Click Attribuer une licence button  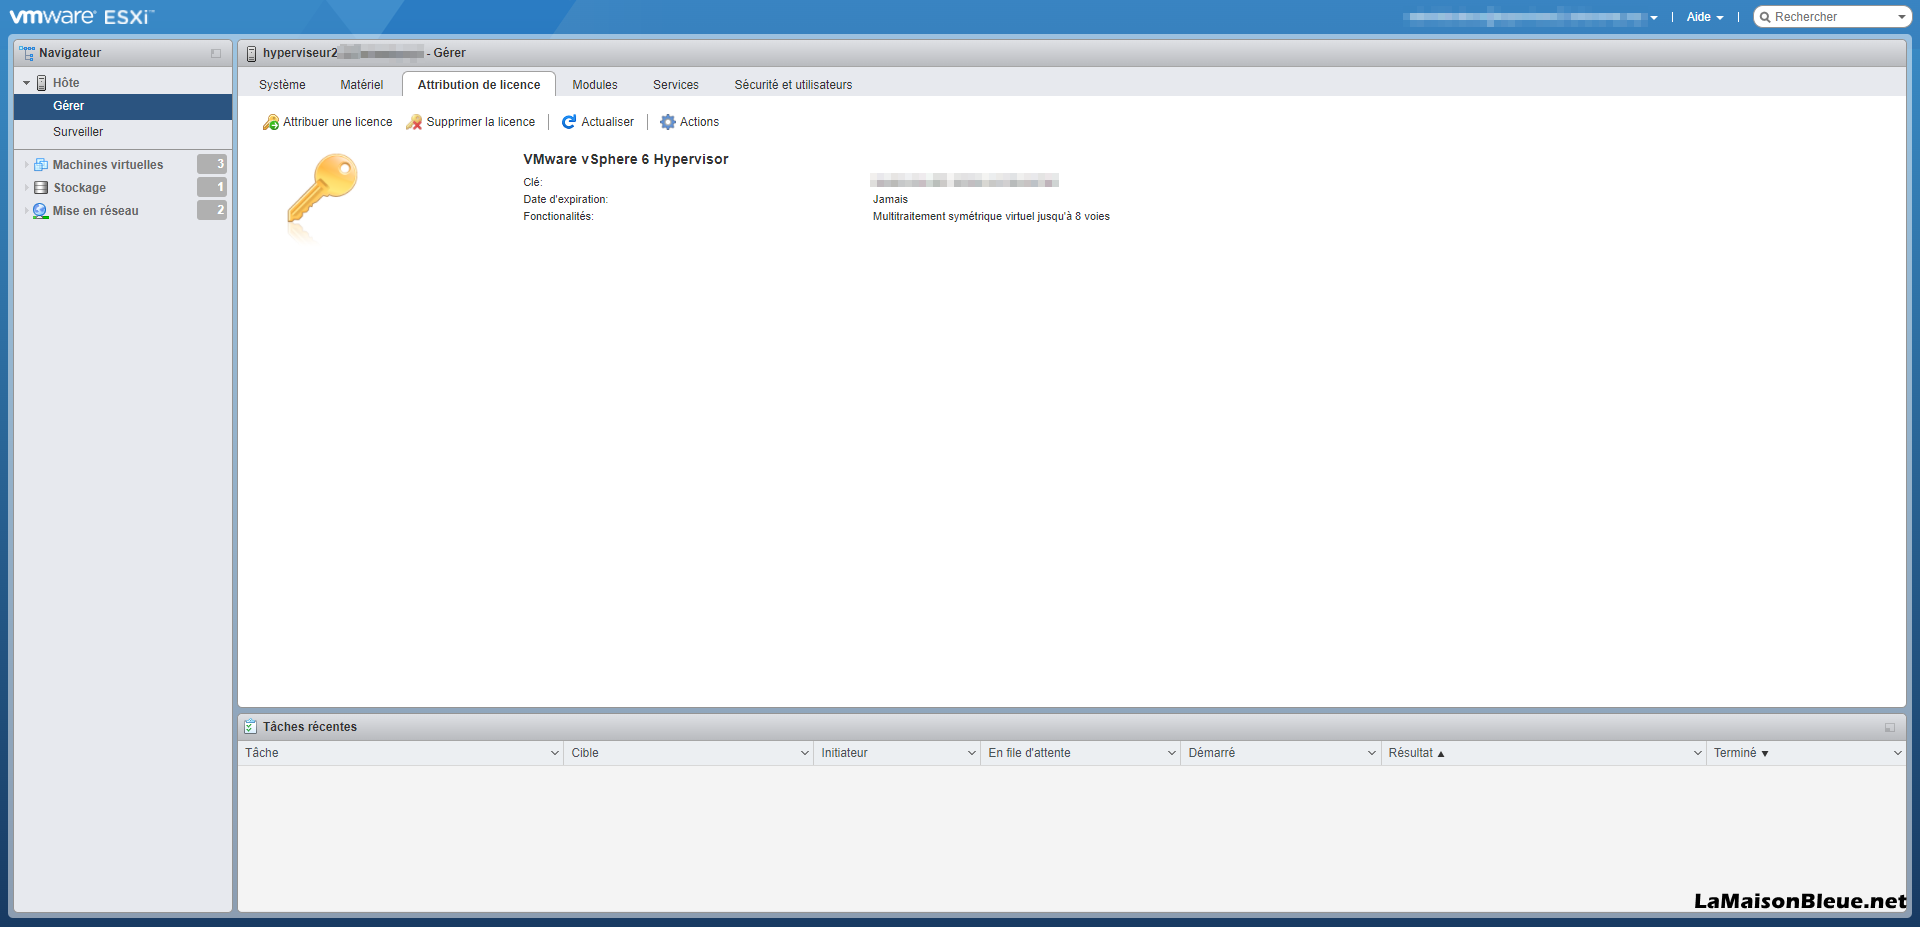[x=327, y=122]
